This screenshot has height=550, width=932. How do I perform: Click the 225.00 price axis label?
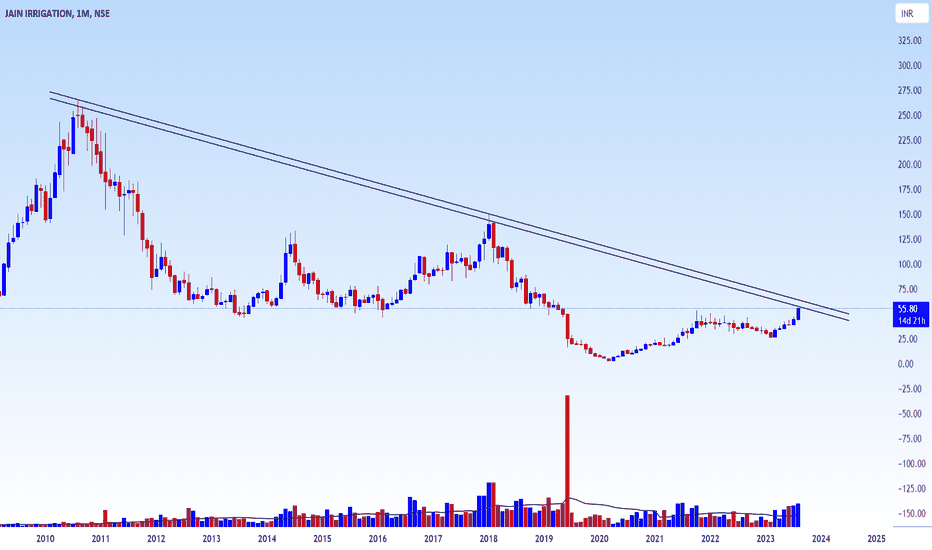pyautogui.click(x=910, y=140)
